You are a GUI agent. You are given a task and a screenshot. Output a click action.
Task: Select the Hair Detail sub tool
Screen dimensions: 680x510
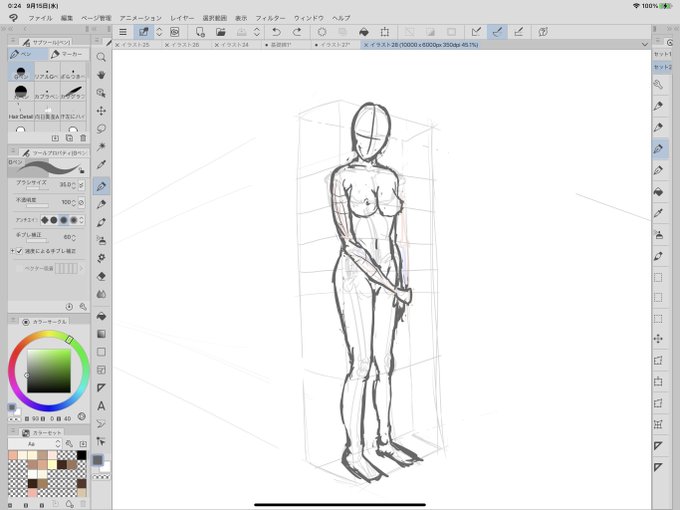(21, 111)
